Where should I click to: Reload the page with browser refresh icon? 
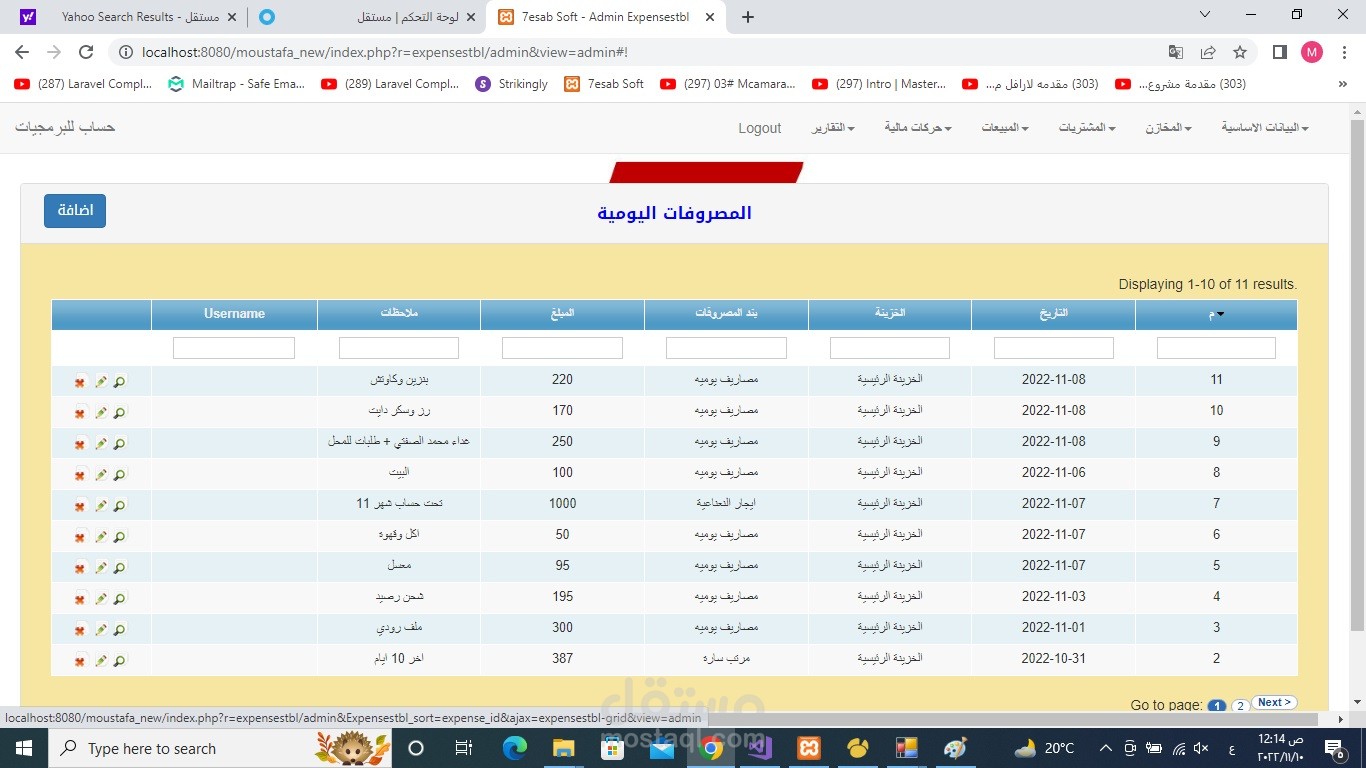[x=86, y=52]
